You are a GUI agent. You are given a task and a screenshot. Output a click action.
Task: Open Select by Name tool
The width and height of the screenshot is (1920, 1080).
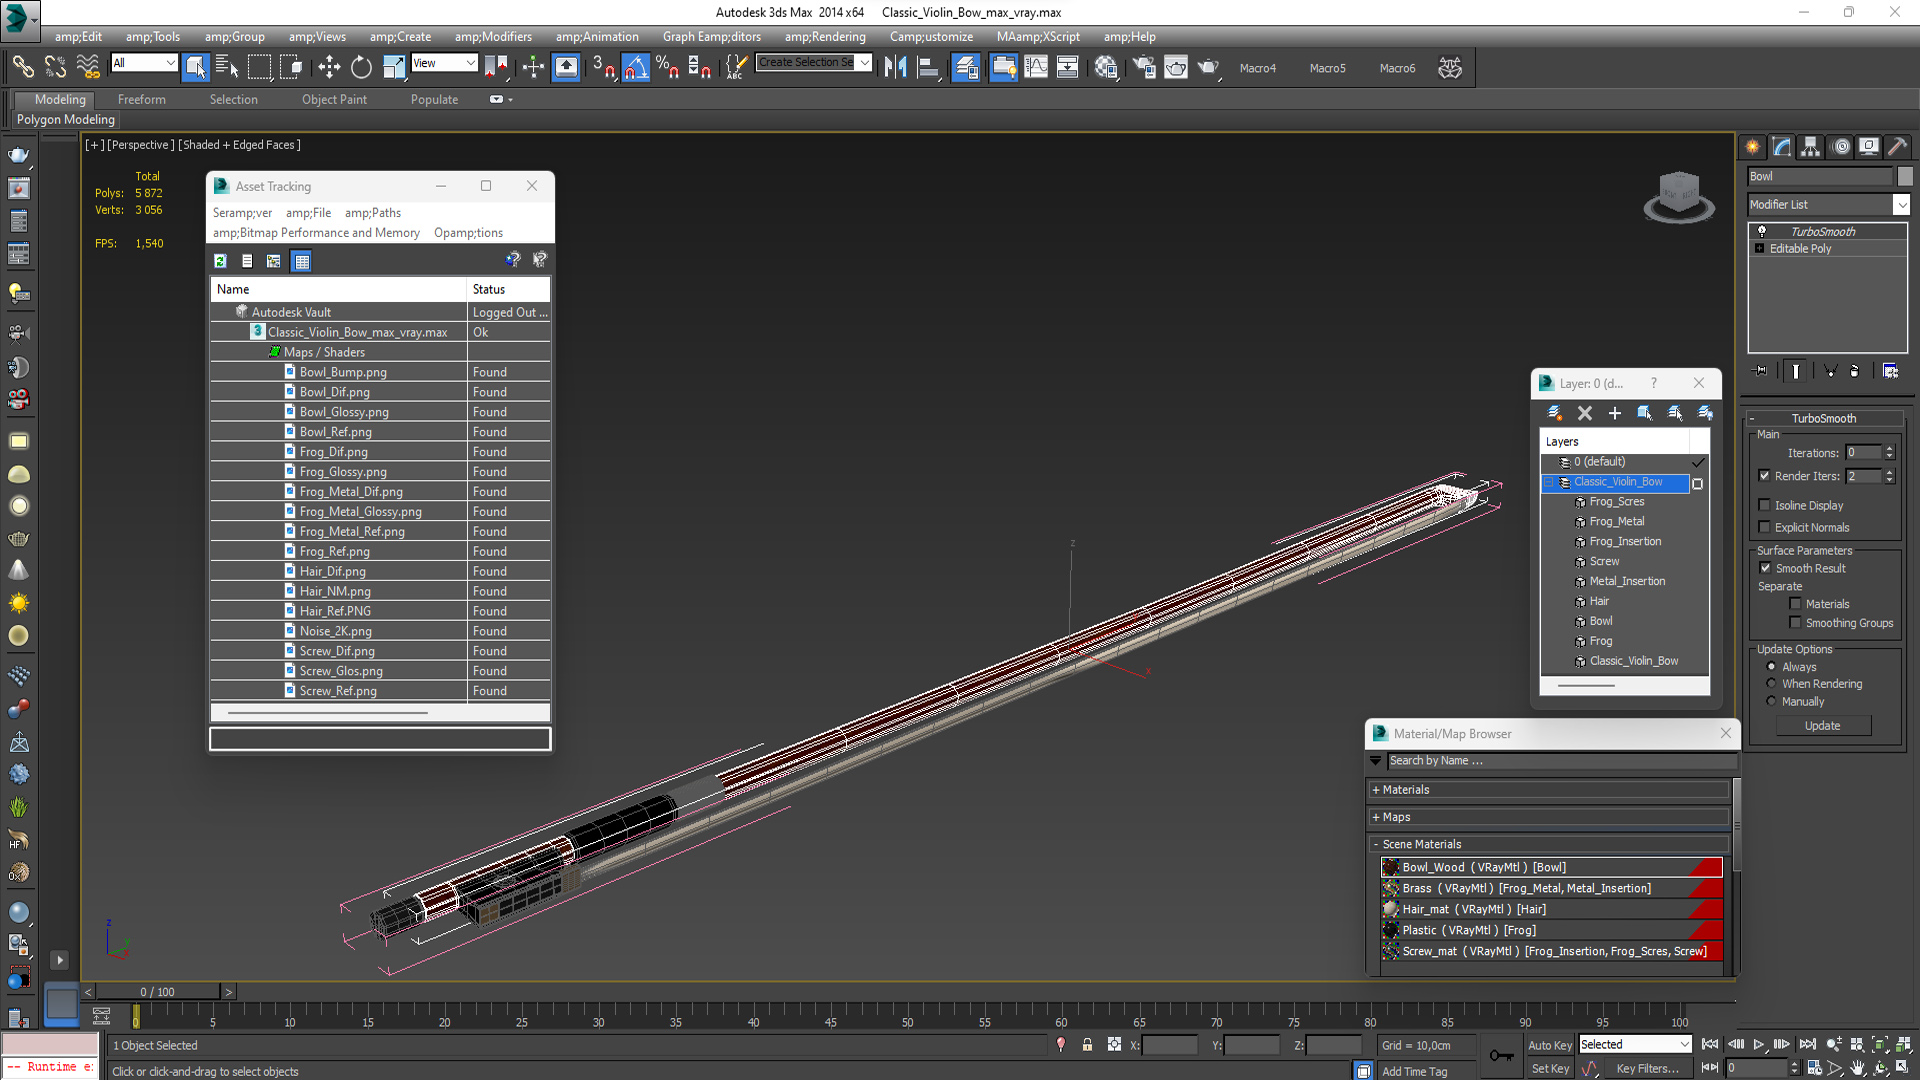tap(227, 67)
